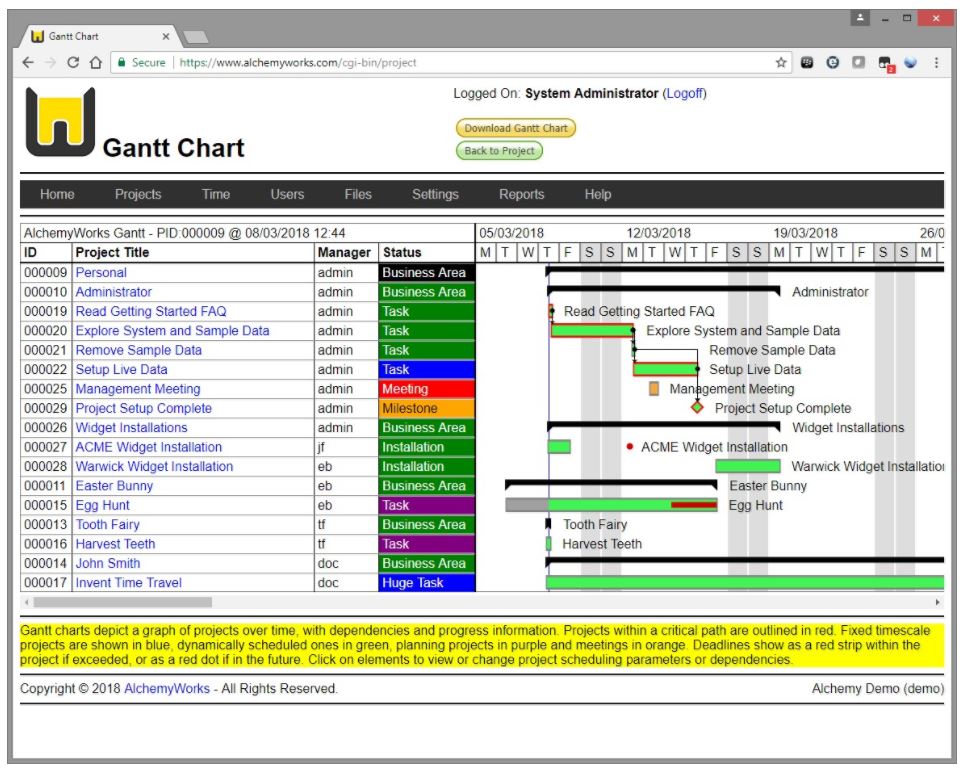
Task: Open the Time menu
Action: pos(216,194)
